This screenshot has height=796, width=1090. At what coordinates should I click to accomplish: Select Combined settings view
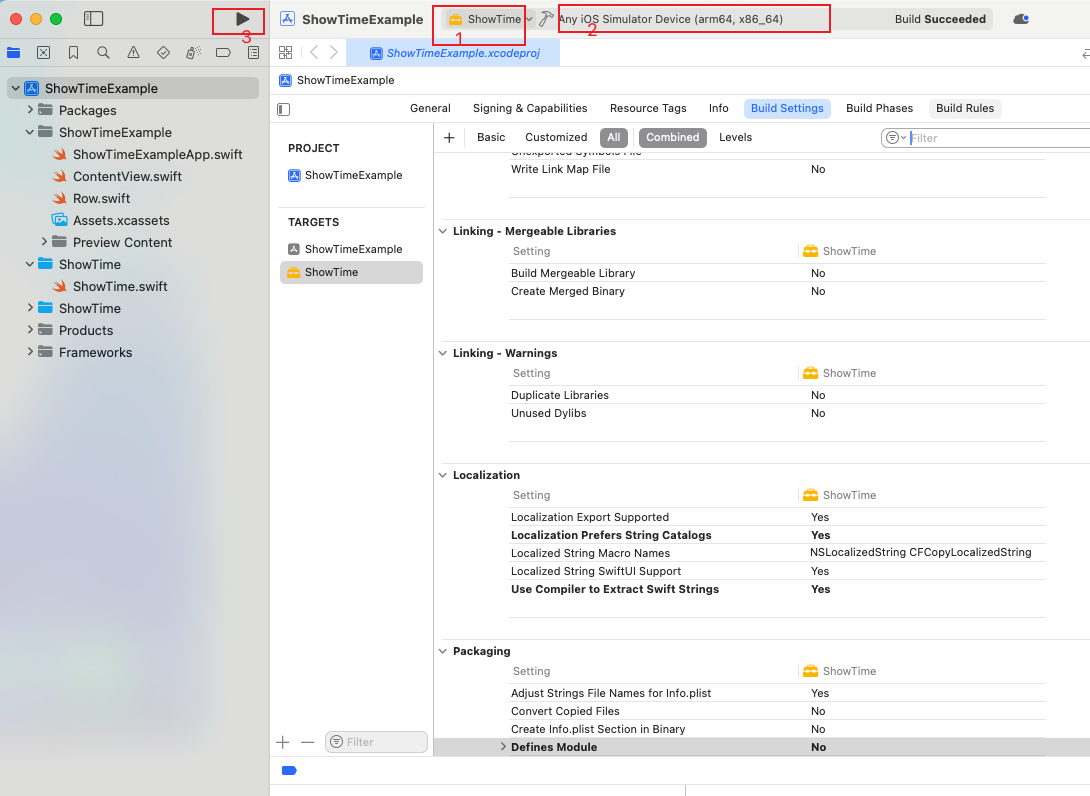(x=672, y=138)
